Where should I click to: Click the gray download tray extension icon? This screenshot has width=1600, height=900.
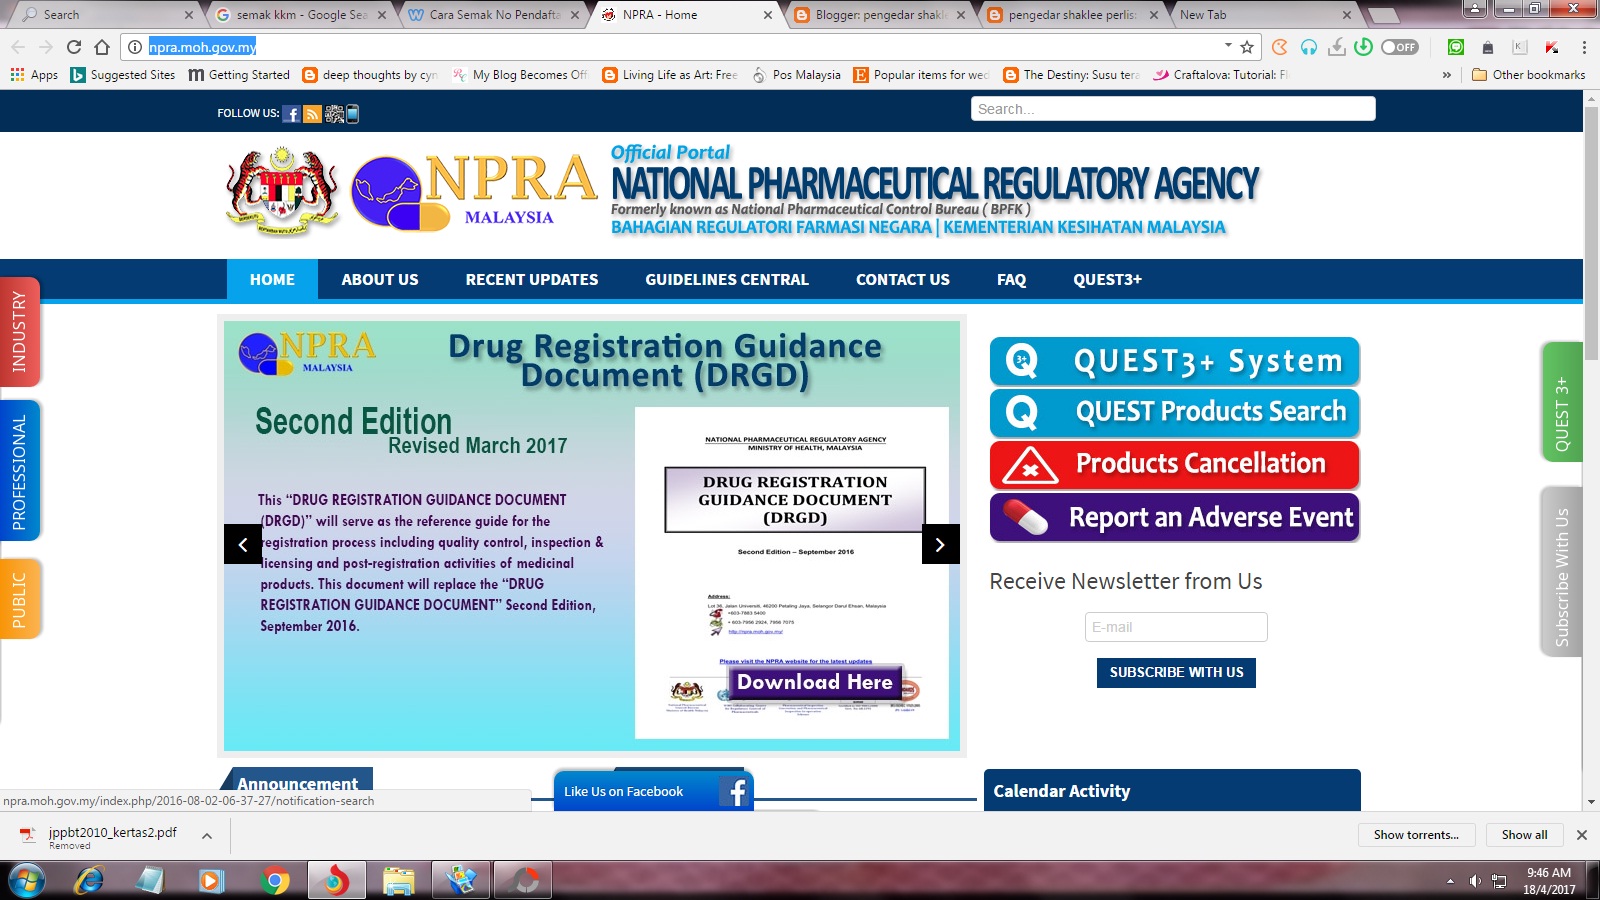(x=1336, y=47)
